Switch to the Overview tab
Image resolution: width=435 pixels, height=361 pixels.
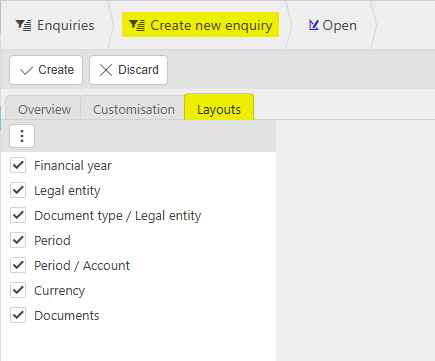(x=44, y=109)
